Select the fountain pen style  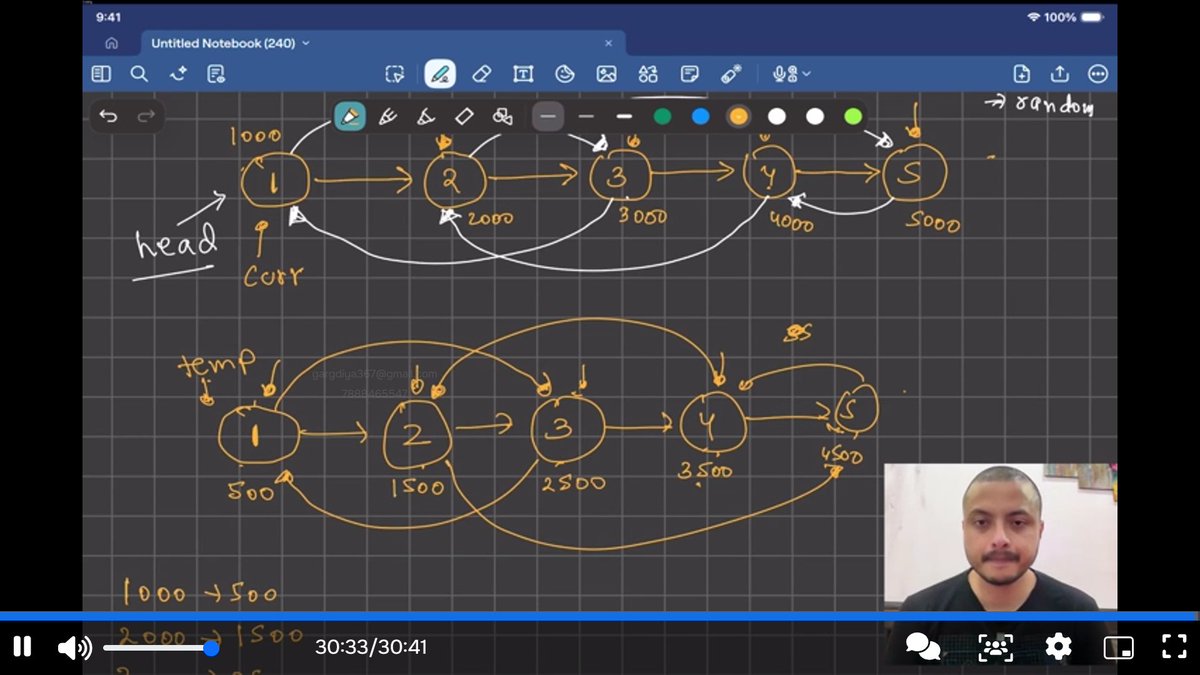[x=350, y=117]
